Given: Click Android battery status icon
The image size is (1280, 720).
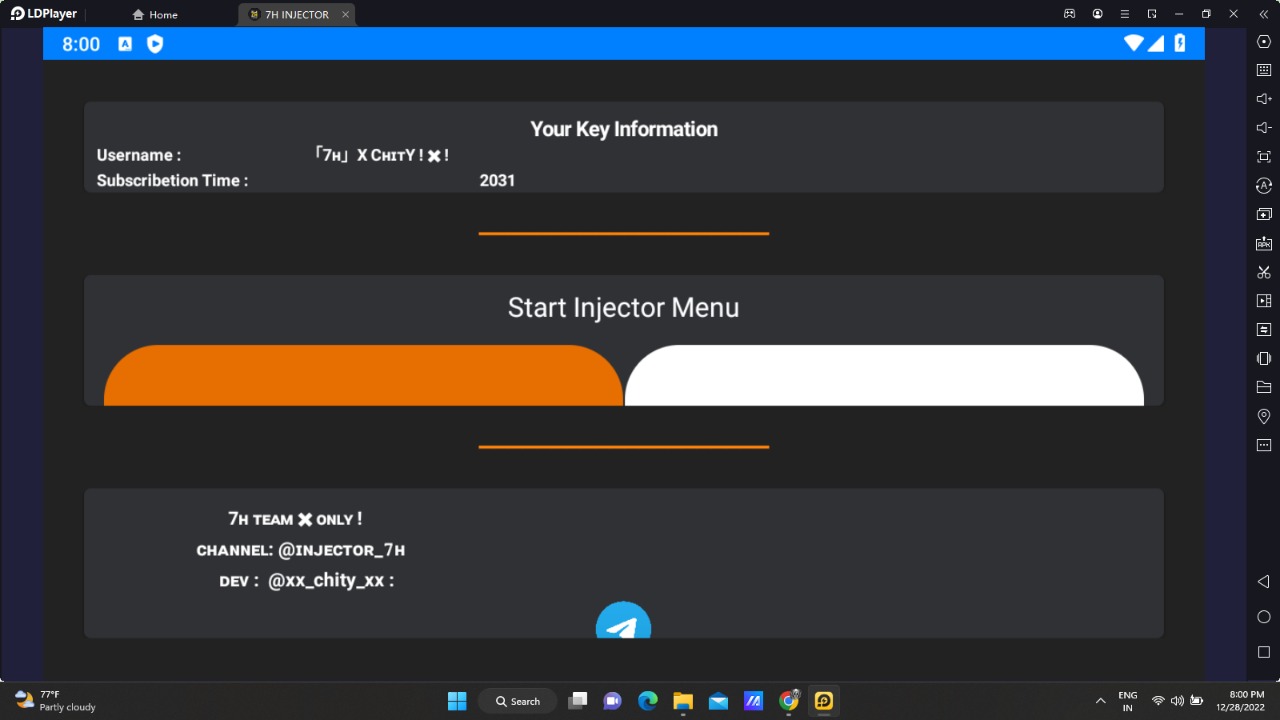Looking at the screenshot, I should 1180,43.
